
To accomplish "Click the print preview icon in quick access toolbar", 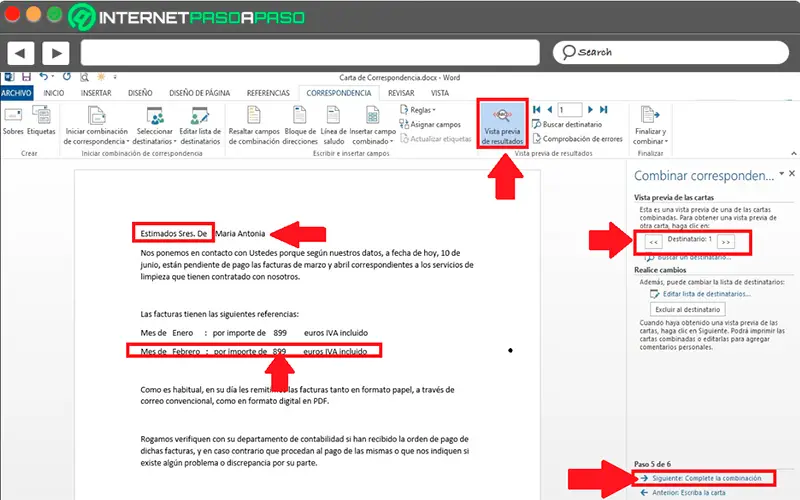I will click(85, 77).
